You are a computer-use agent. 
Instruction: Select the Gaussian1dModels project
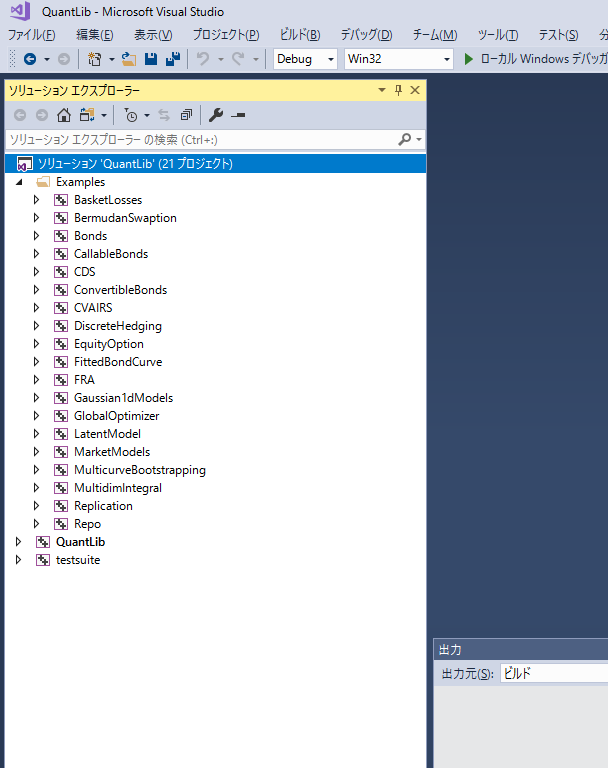[123, 398]
